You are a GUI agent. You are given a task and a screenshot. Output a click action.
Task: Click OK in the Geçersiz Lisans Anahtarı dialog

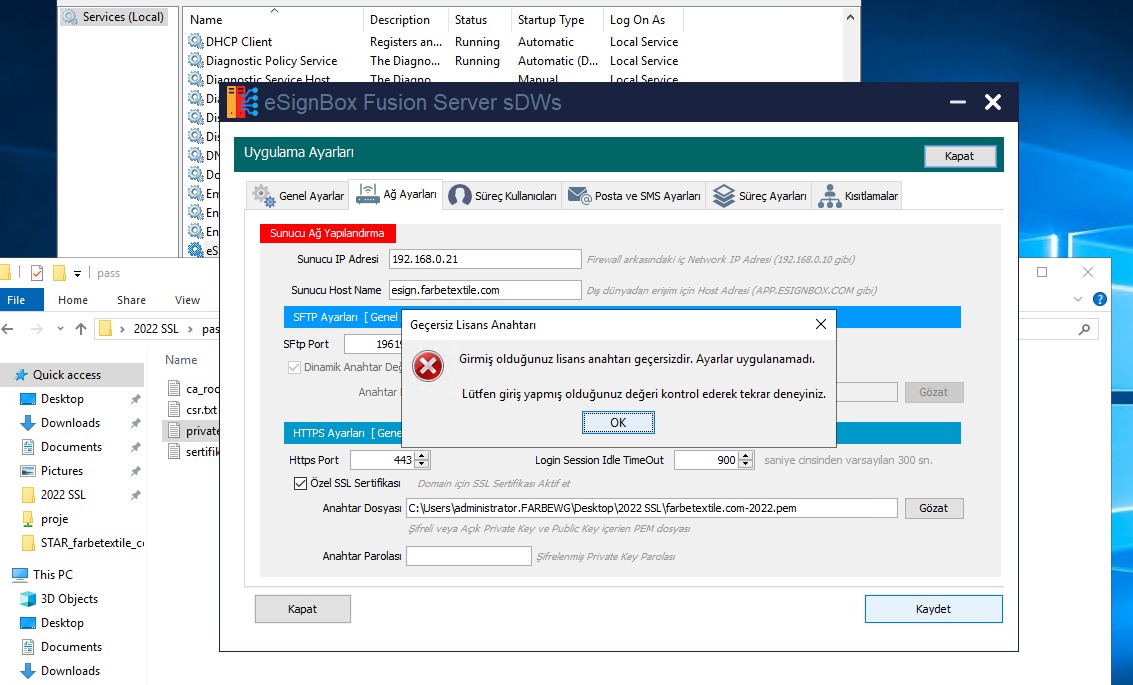618,423
